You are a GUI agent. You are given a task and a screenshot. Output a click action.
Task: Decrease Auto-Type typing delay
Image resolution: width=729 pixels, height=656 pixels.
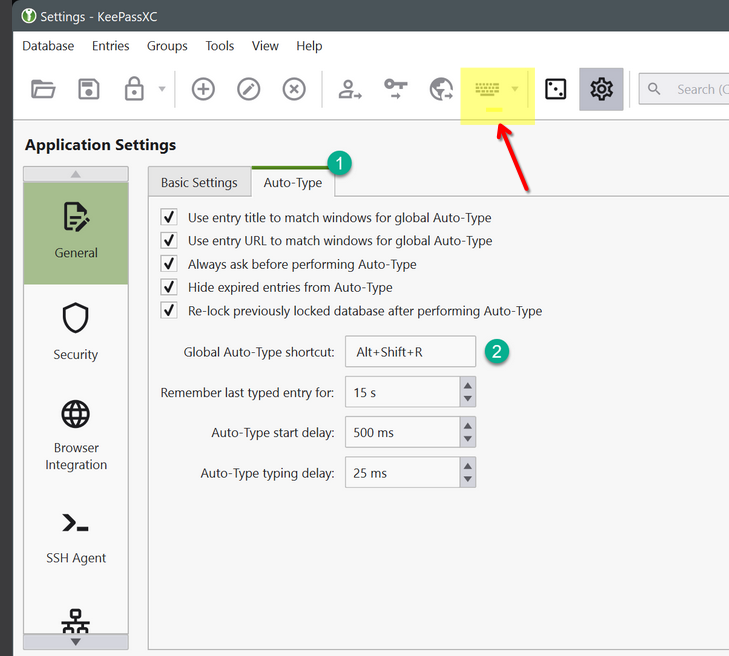pos(468,479)
